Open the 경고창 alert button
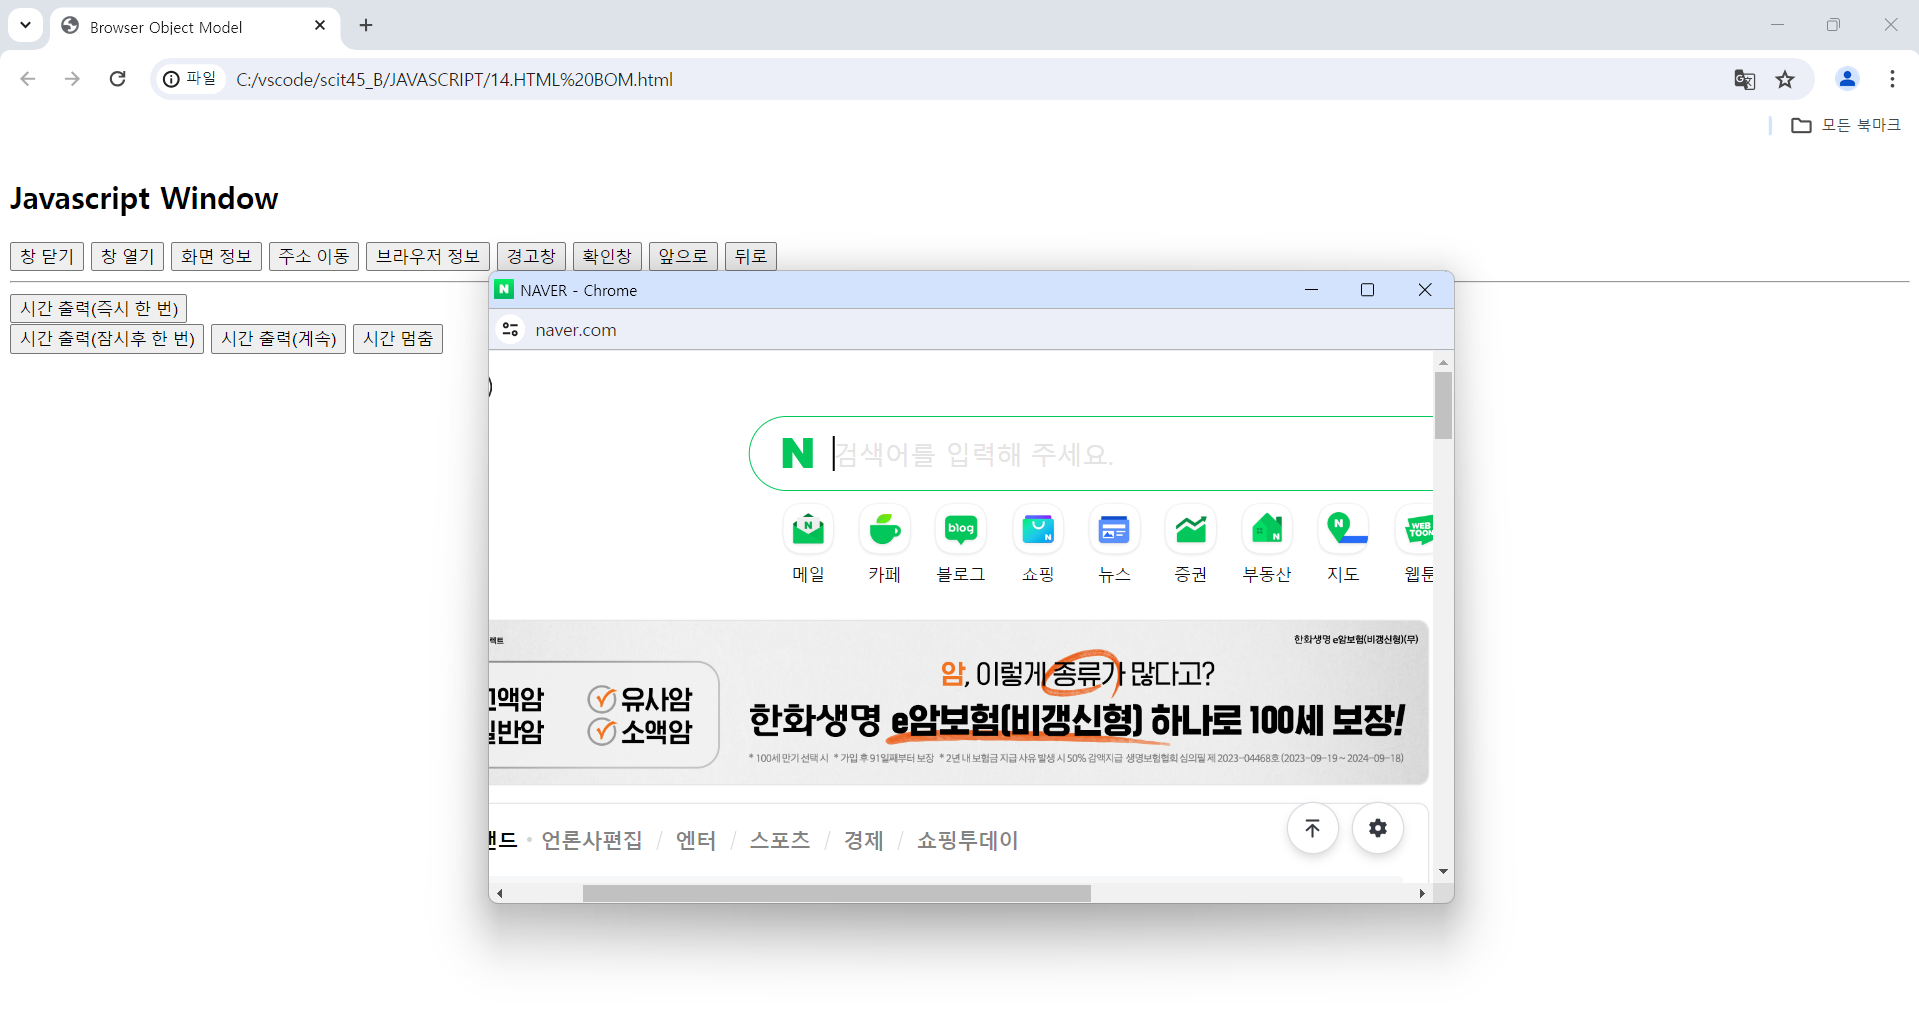 (531, 256)
